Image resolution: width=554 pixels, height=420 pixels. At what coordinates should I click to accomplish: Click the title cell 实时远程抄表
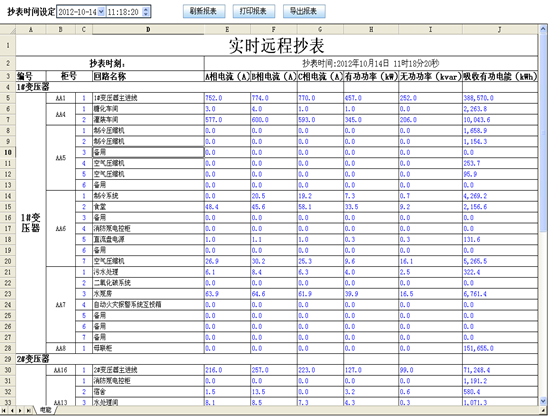click(x=277, y=45)
